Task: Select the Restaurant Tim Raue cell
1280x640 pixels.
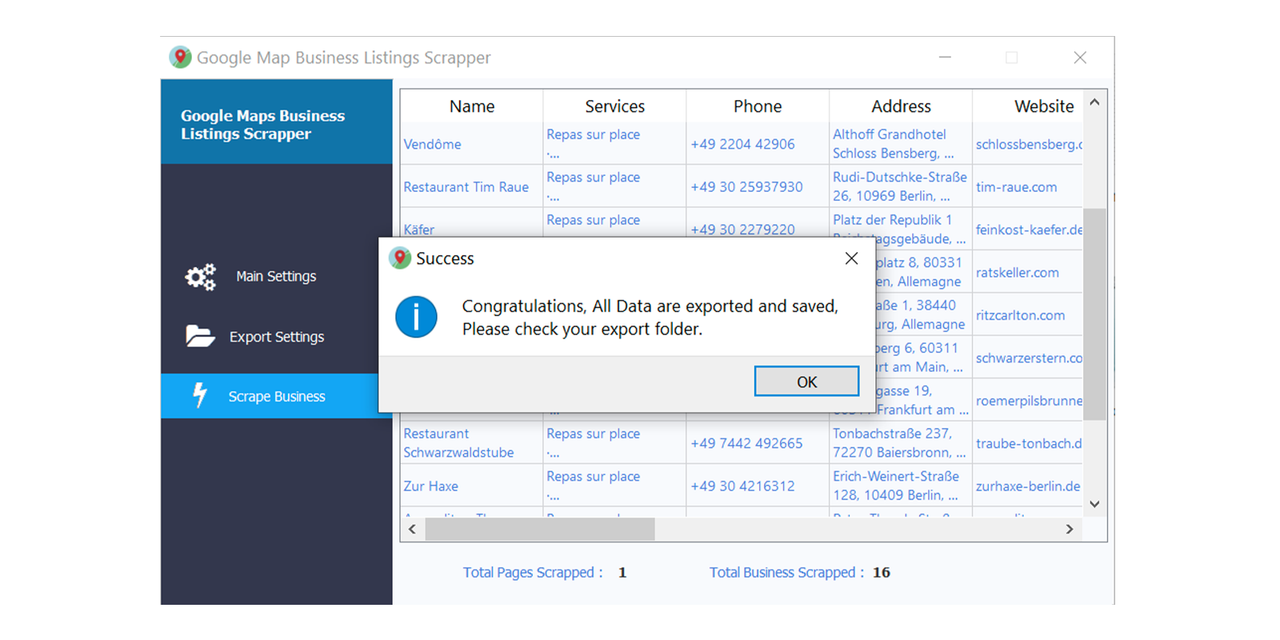Action: 472,187
